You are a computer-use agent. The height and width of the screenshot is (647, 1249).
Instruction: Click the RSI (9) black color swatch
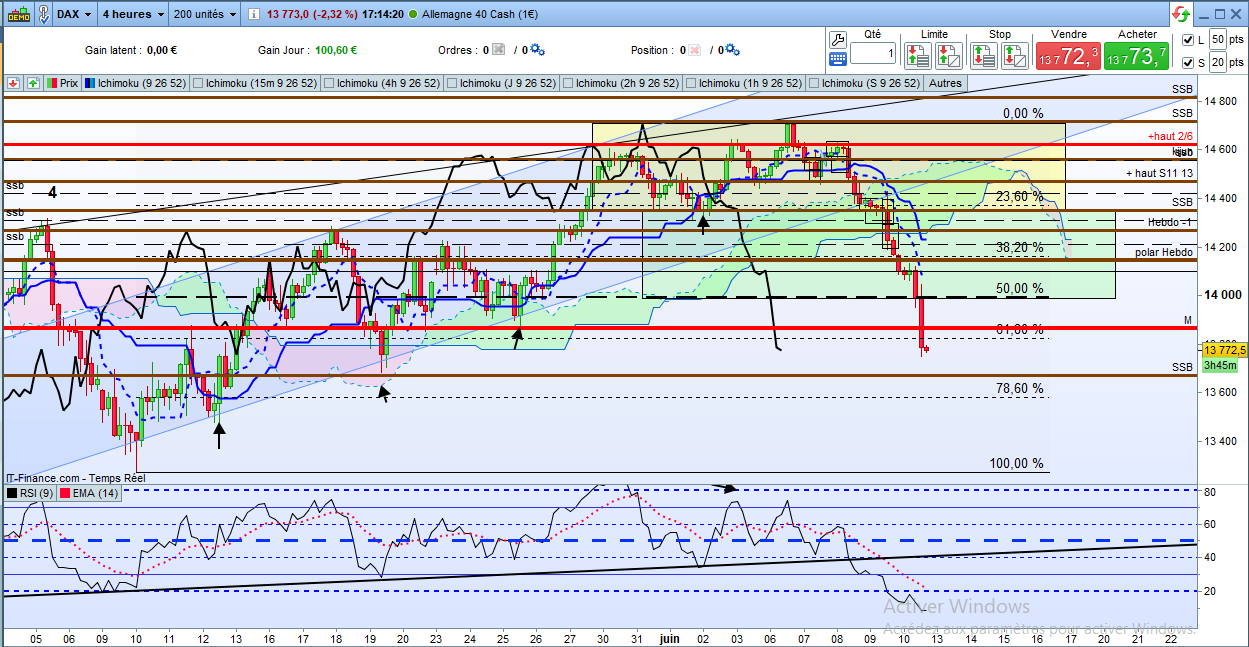pos(12,493)
